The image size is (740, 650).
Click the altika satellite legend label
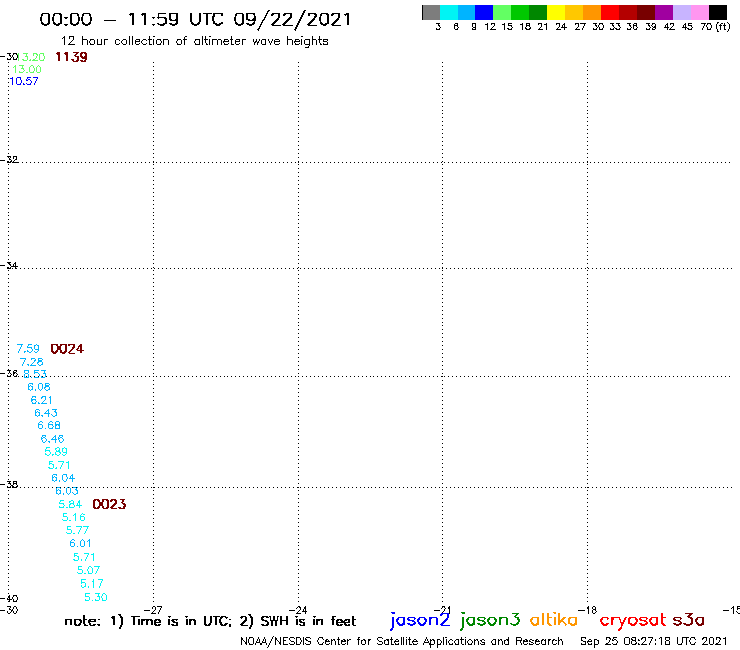tap(554, 620)
